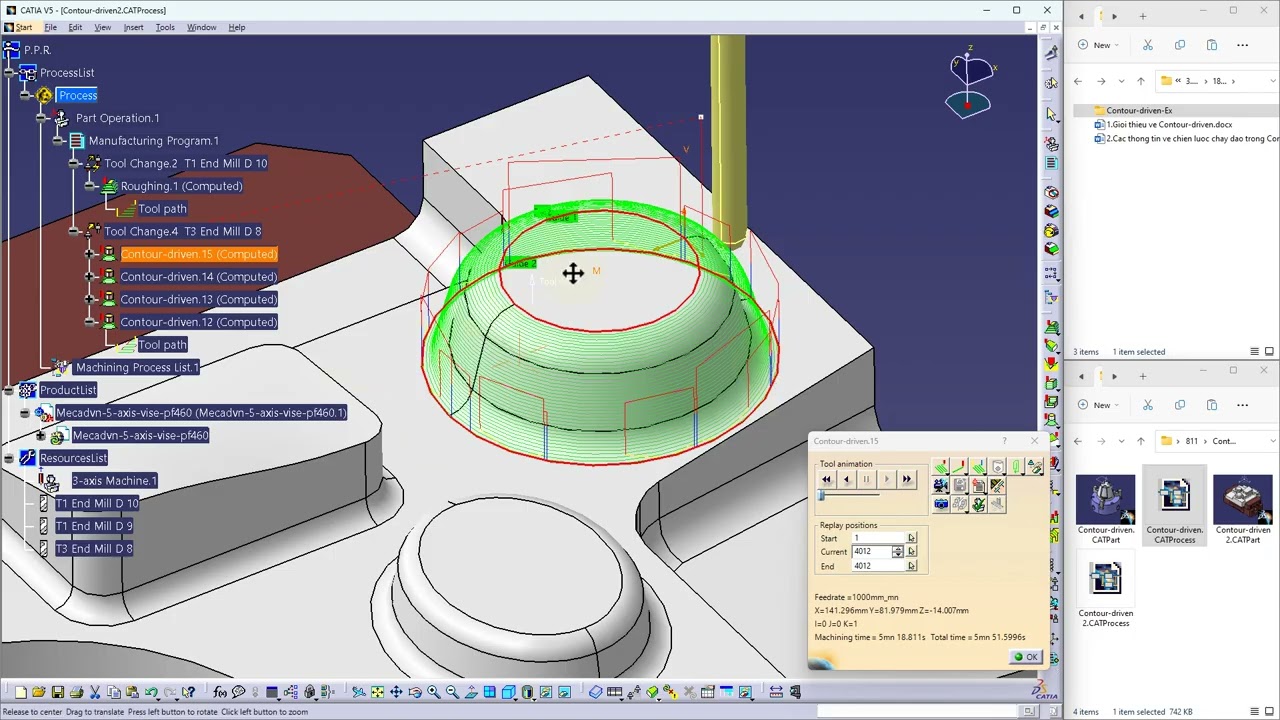Select Mecadvn-5-axis-vise-pf460 product child node

(x=140, y=435)
